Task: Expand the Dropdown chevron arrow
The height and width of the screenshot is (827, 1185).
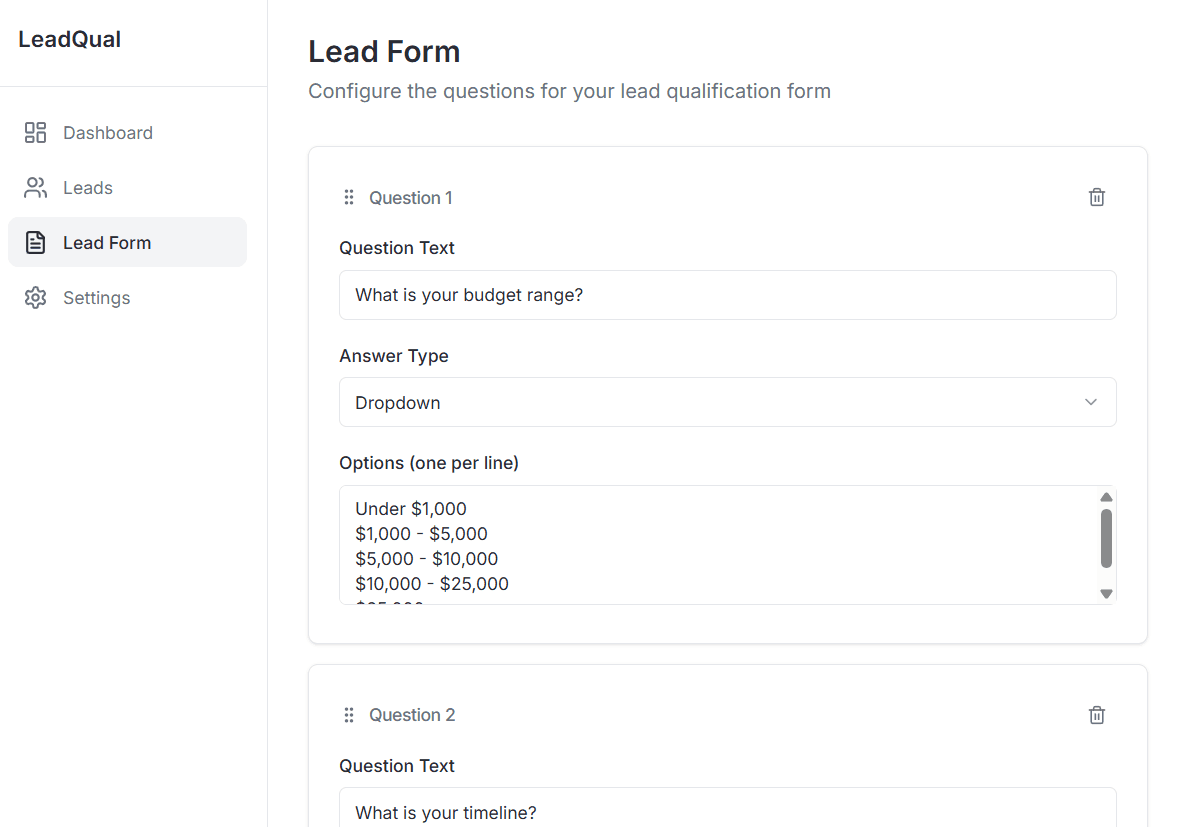Action: 1091,402
